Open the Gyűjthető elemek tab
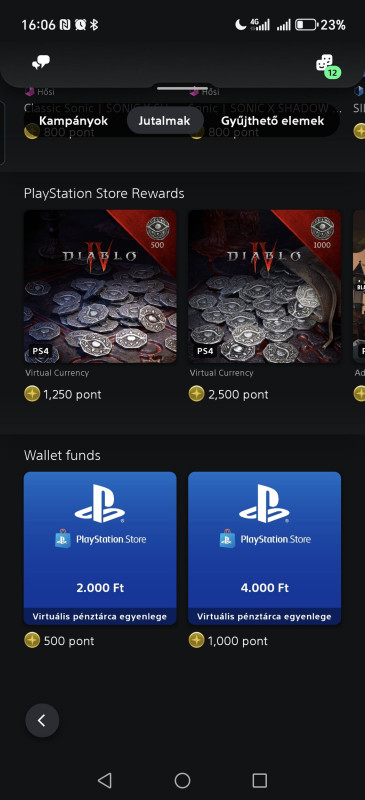This screenshot has height=800, width=365. (x=273, y=121)
